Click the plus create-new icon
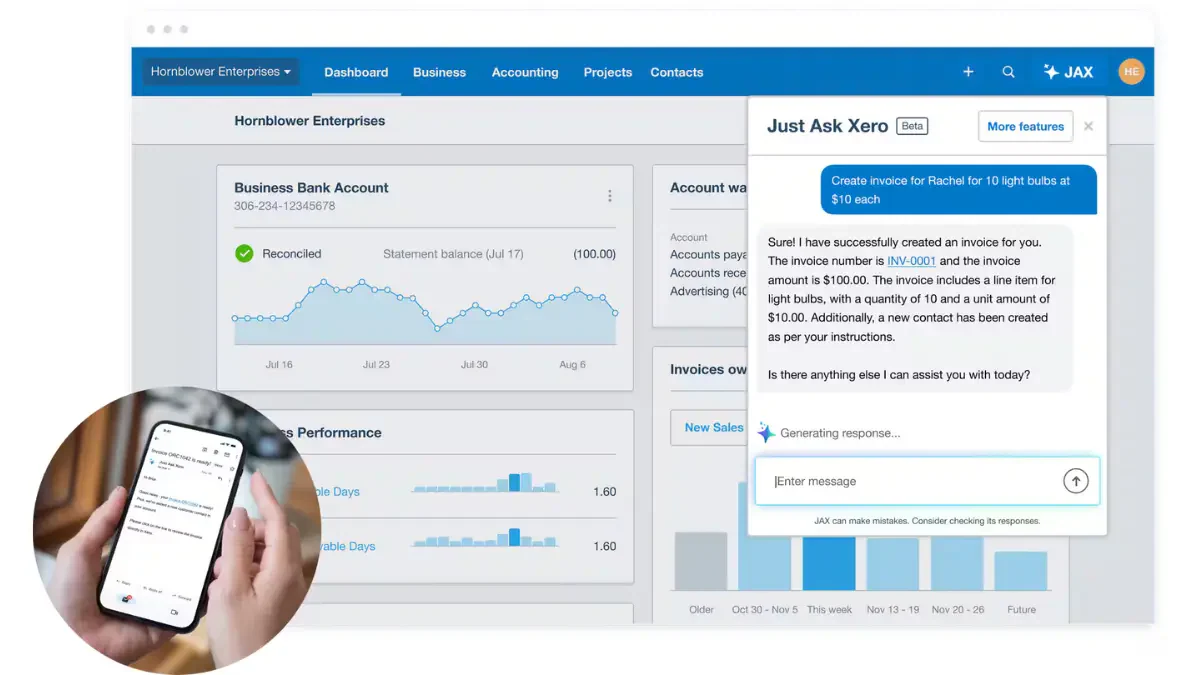 coord(968,72)
